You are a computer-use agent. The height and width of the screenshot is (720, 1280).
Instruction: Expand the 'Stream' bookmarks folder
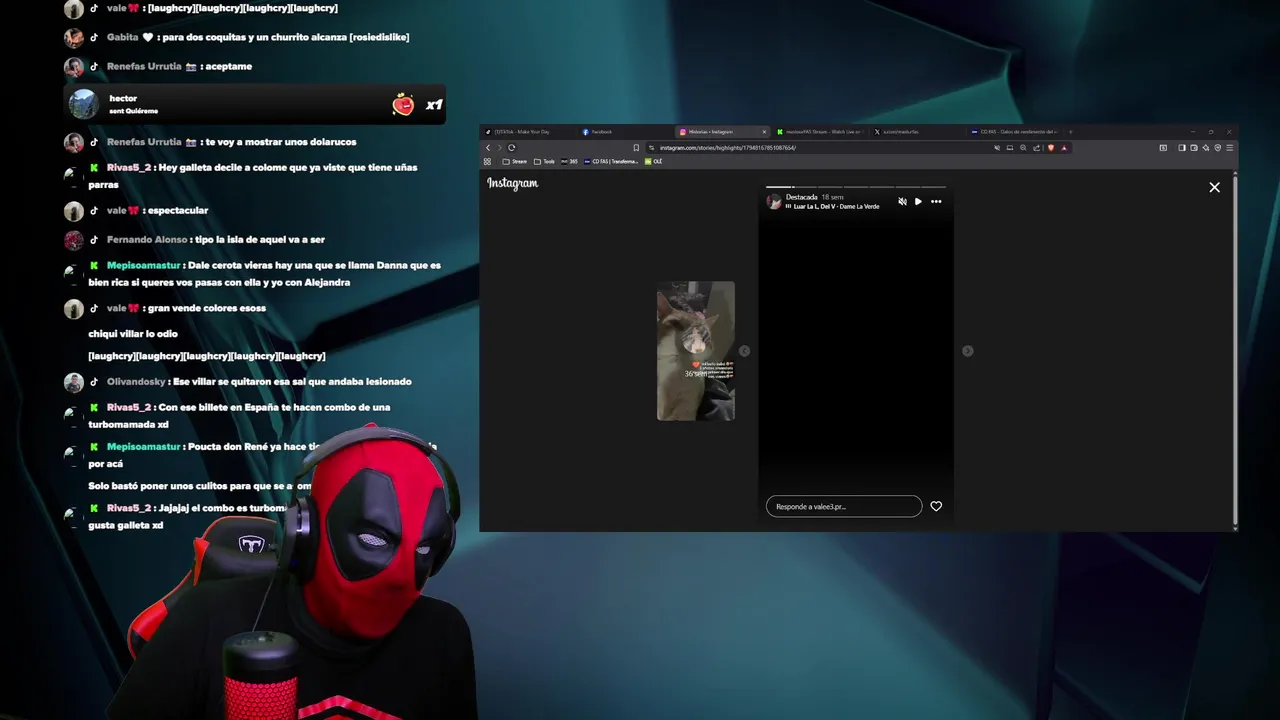point(514,161)
